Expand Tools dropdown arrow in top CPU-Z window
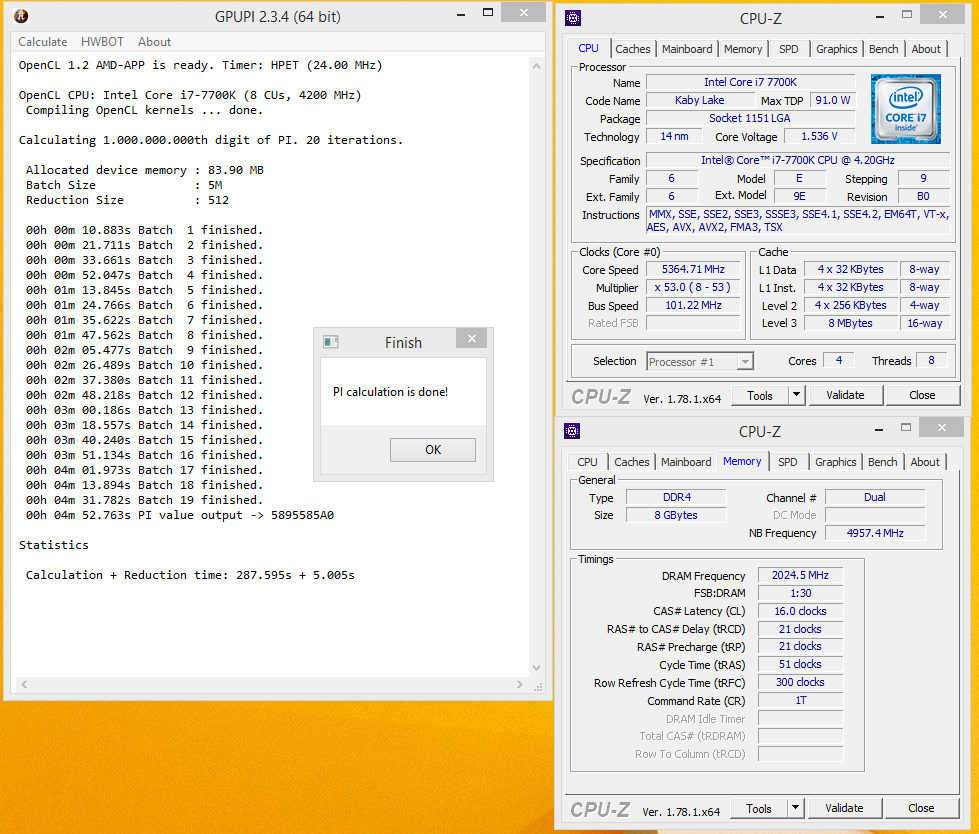This screenshot has height=834, width=979. coord(797,396)
